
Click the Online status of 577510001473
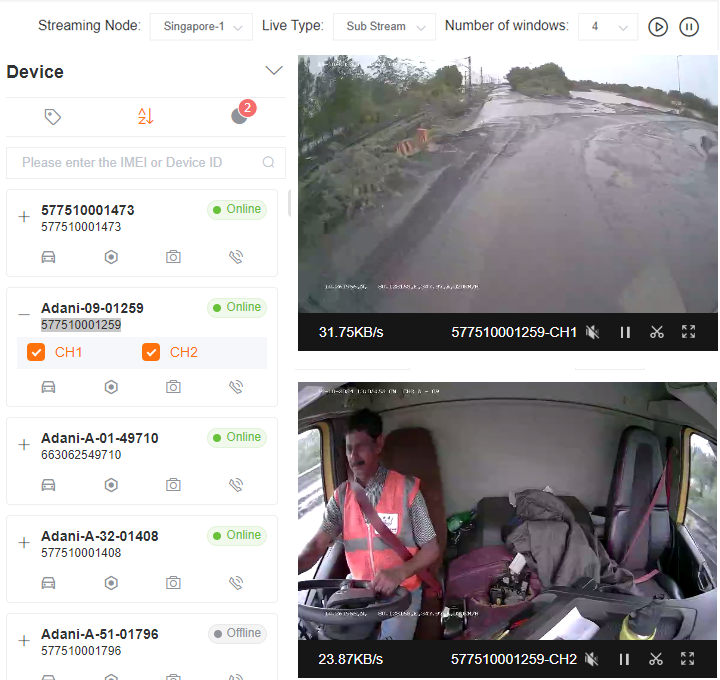pos(237,209)
